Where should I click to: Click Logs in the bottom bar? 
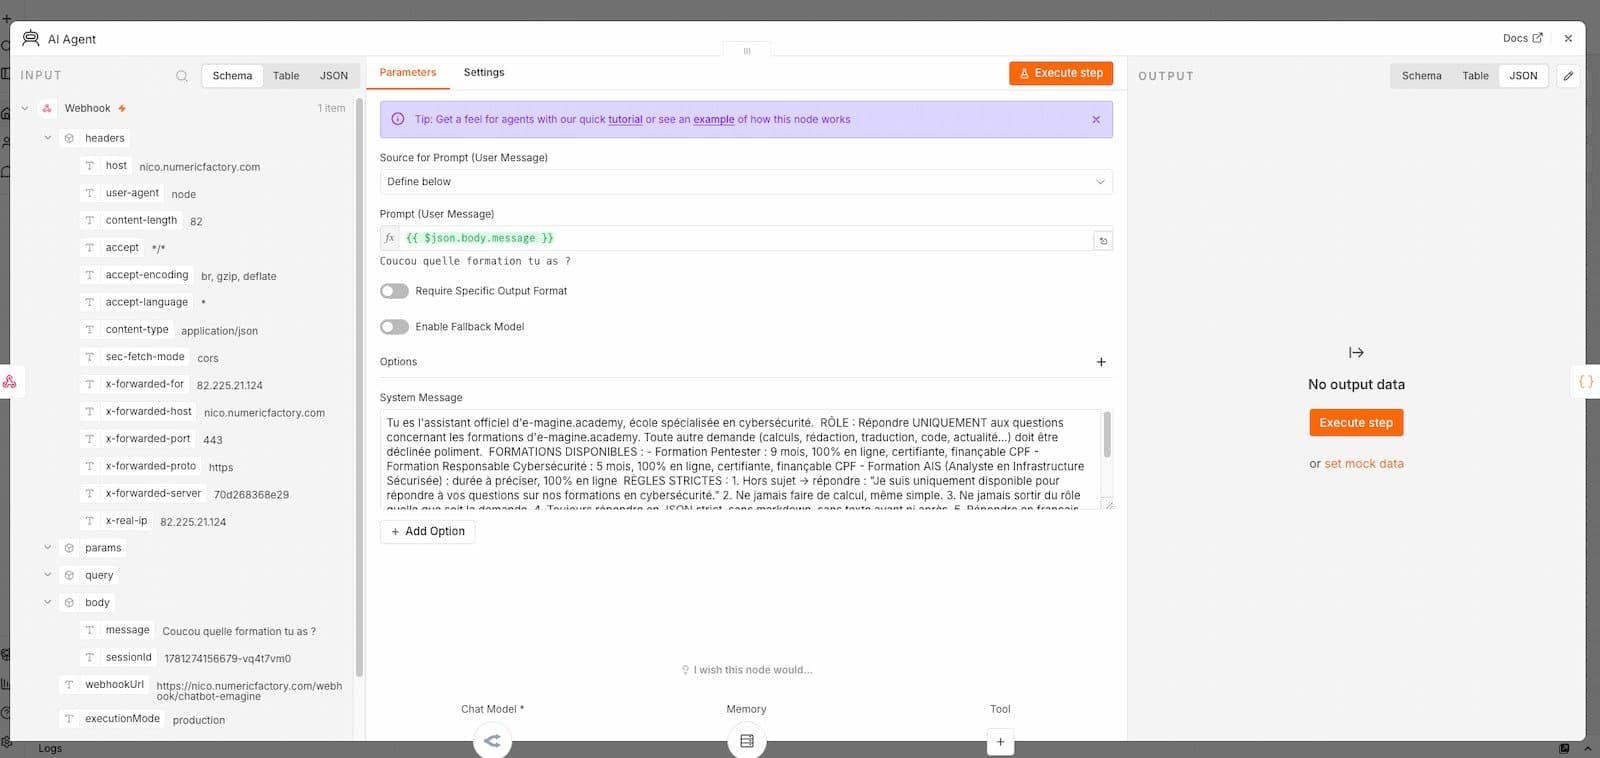coord(50,748)
